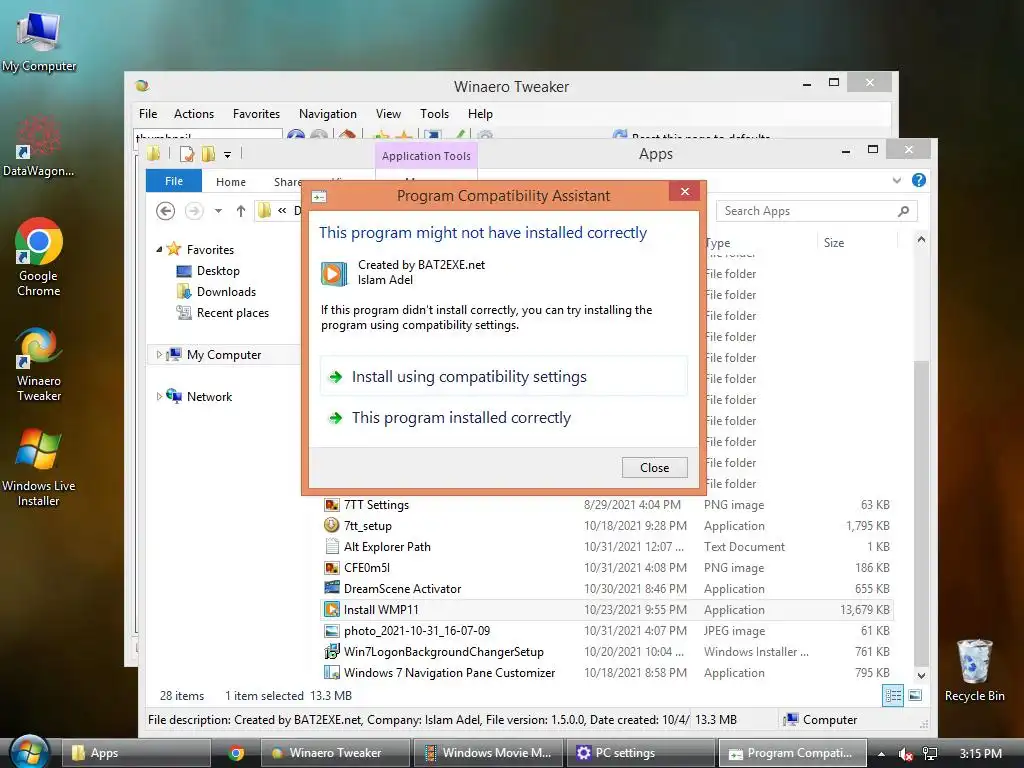Switch to Winaero Tweaker taskbar button
This screenshot has height=768, width=1024.
tap(336, 753)
